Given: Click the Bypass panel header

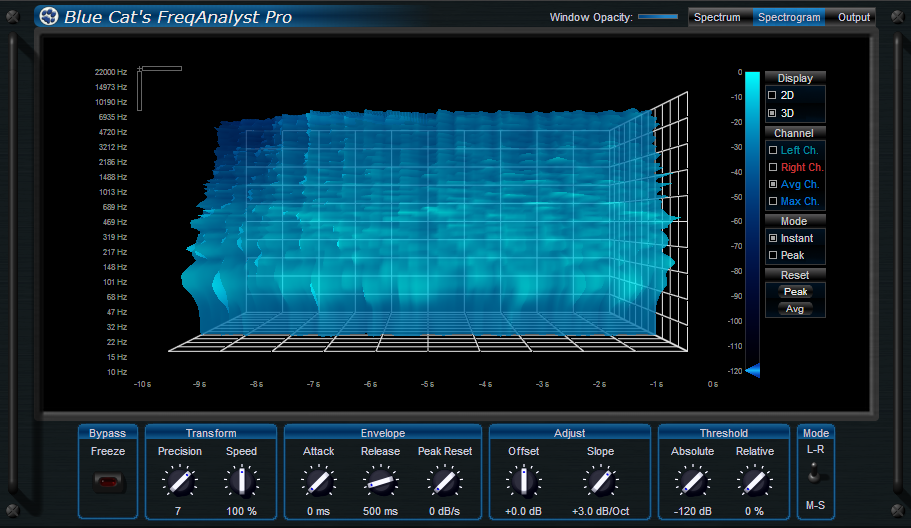Looking at the screenshot, I should 107,433.
